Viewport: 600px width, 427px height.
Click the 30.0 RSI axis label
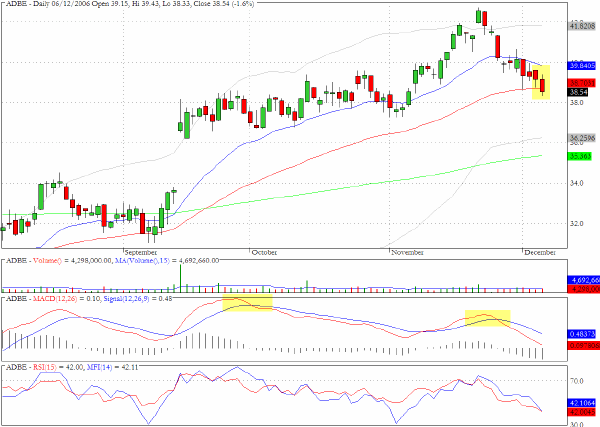(x=576, y=424)
